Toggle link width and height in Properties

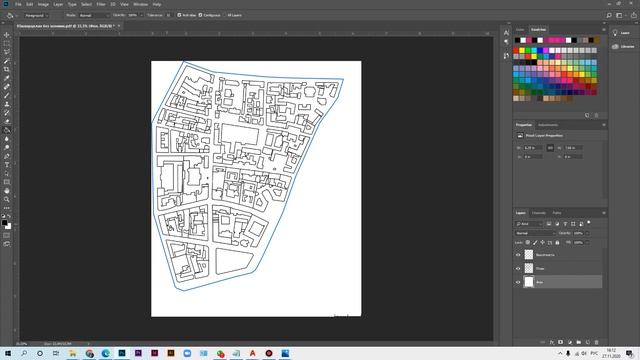point(550,148)
